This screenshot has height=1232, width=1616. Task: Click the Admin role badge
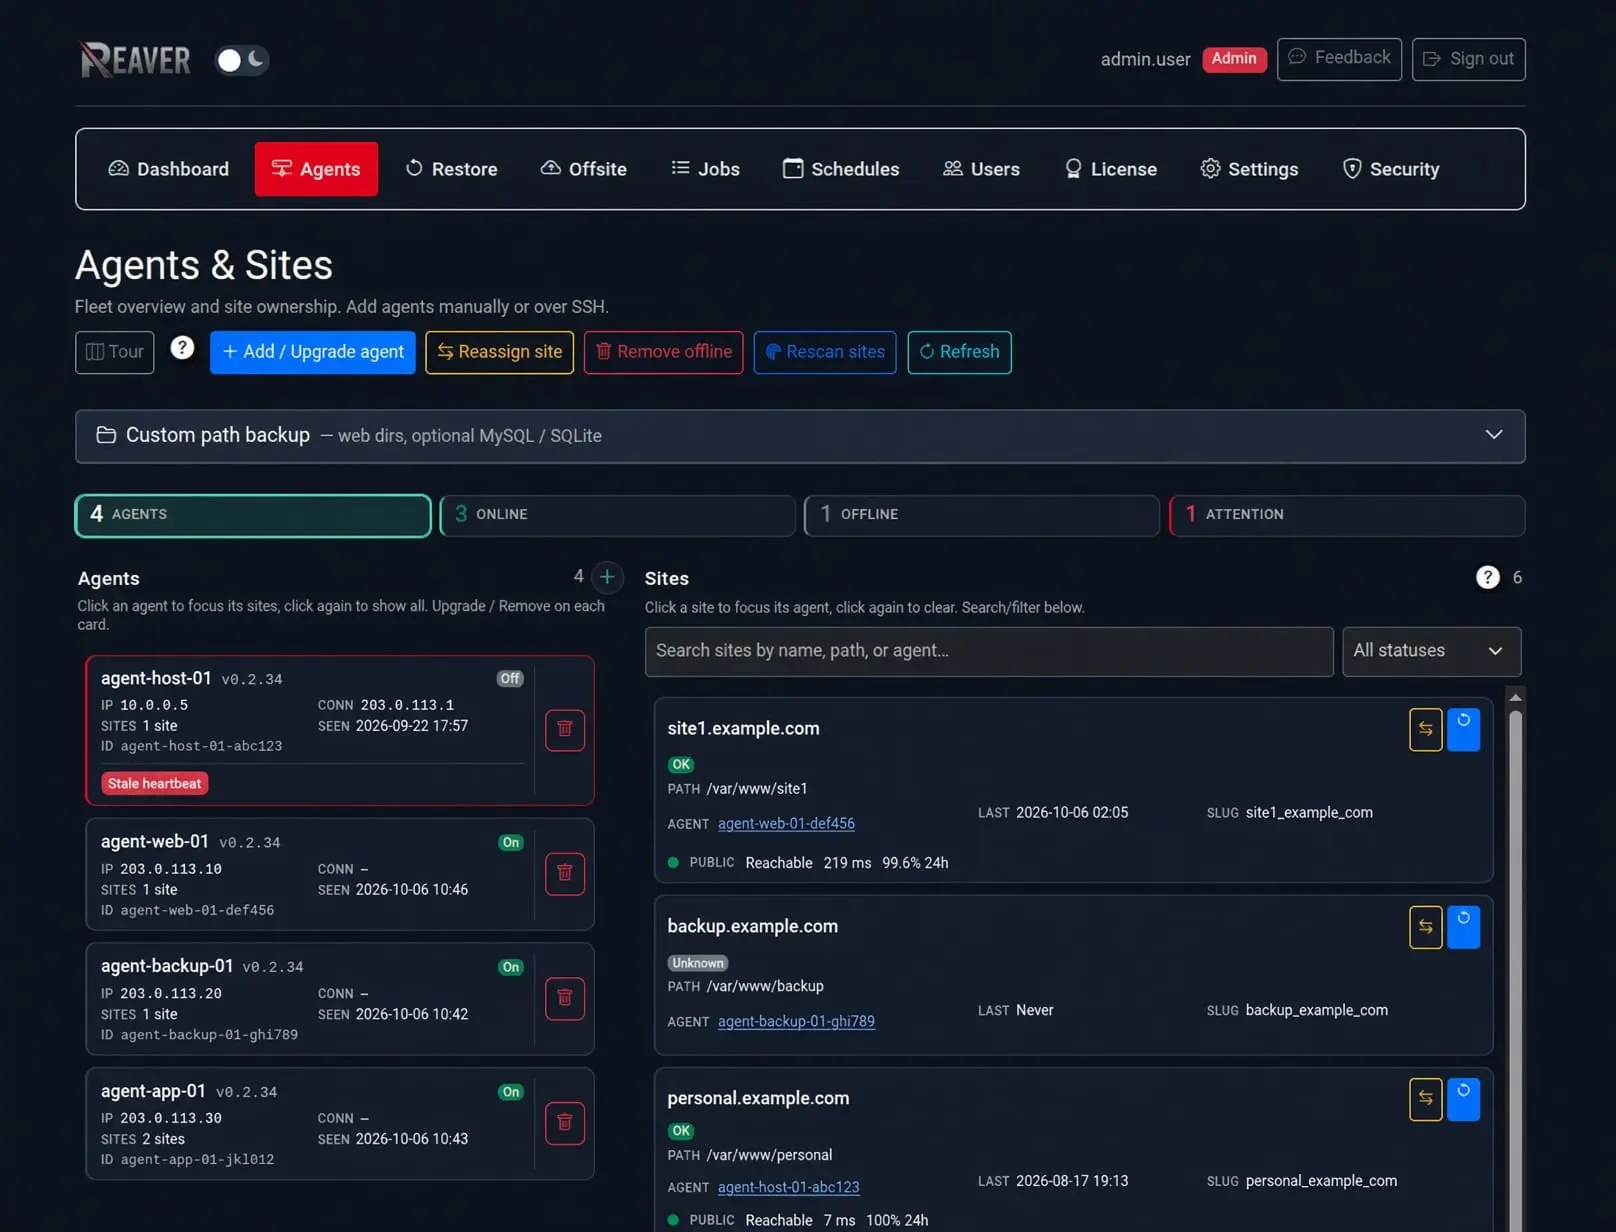(1234, 59)
